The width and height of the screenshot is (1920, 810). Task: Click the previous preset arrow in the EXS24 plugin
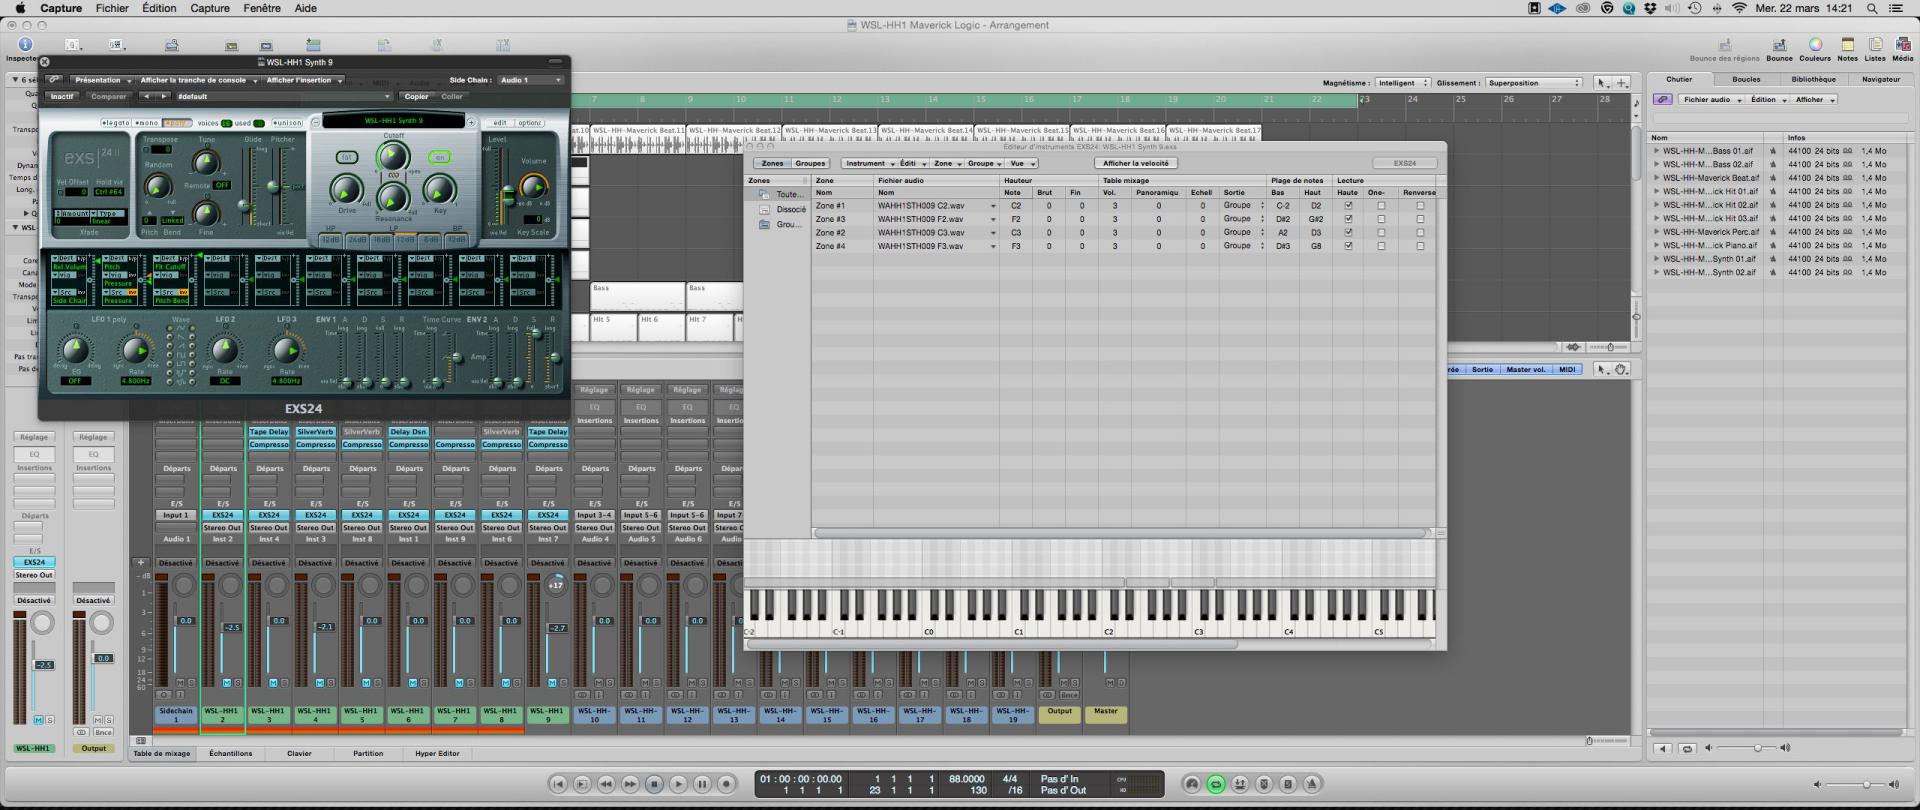tap(146, 97)
